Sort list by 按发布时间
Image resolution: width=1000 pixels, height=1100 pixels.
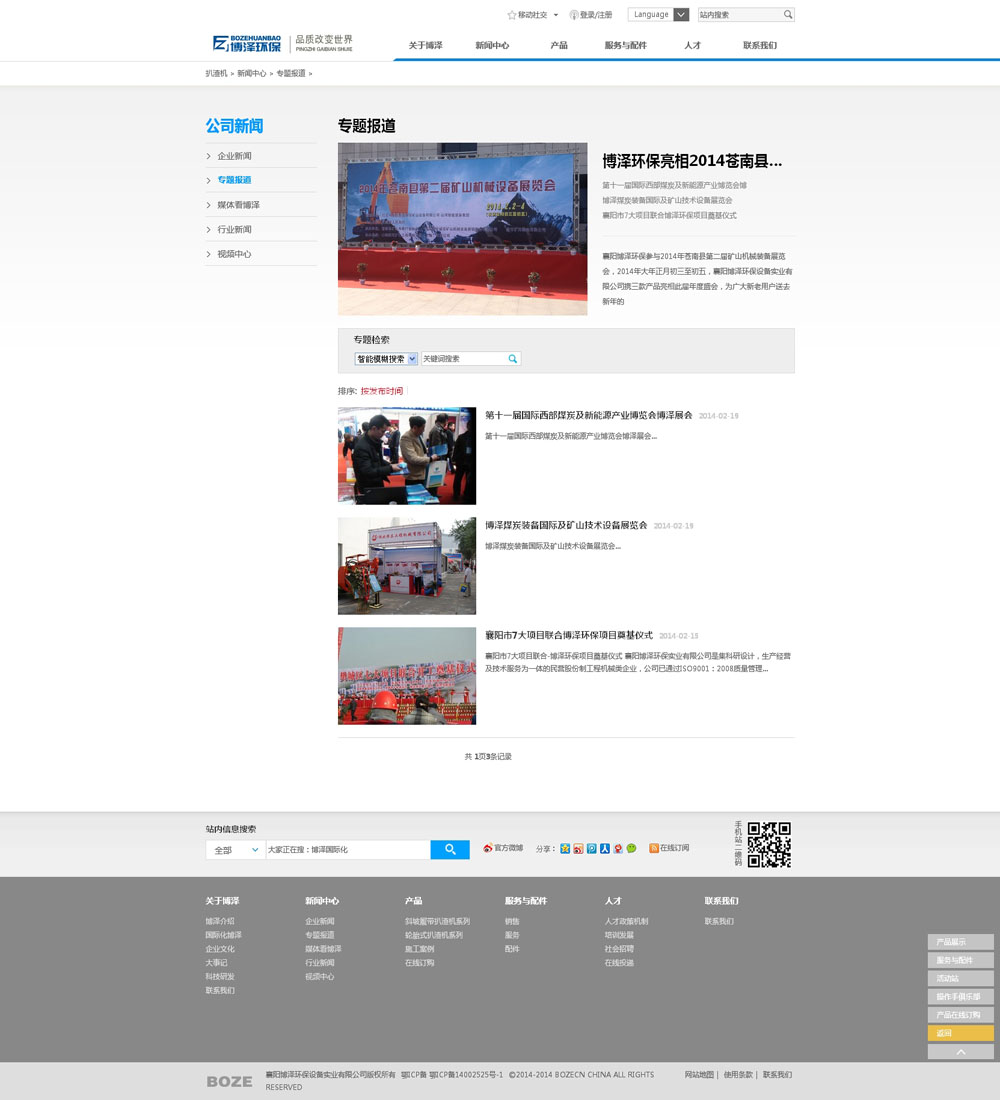[382, 391]
